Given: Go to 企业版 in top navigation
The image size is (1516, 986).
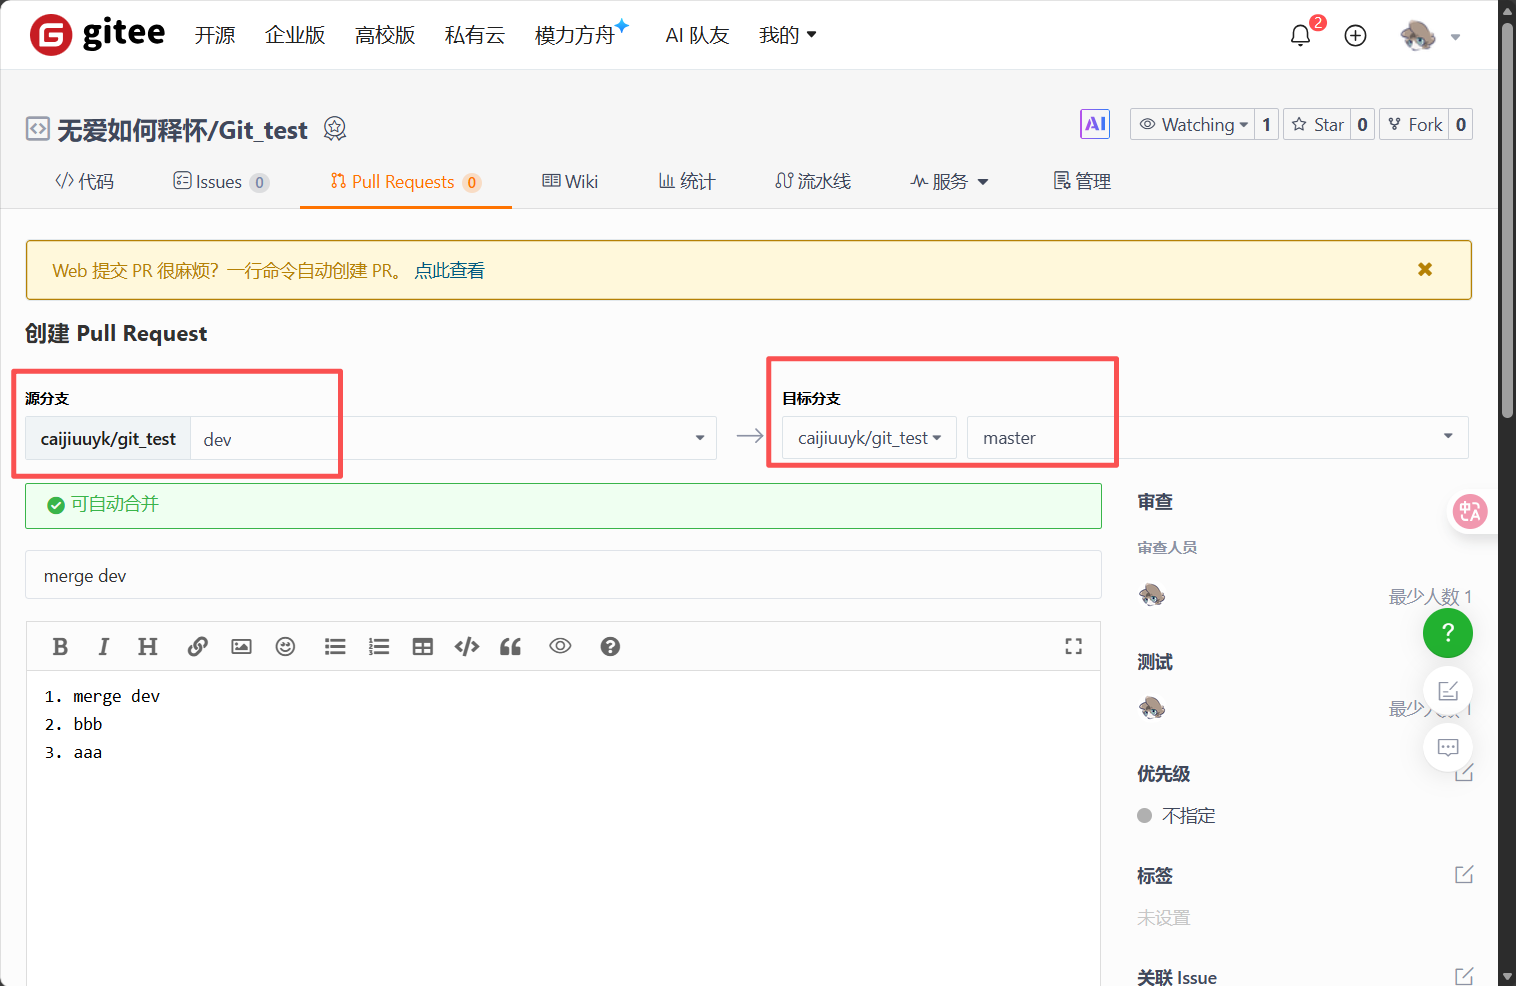Looking at the screenshot, I should click(295, 35).
